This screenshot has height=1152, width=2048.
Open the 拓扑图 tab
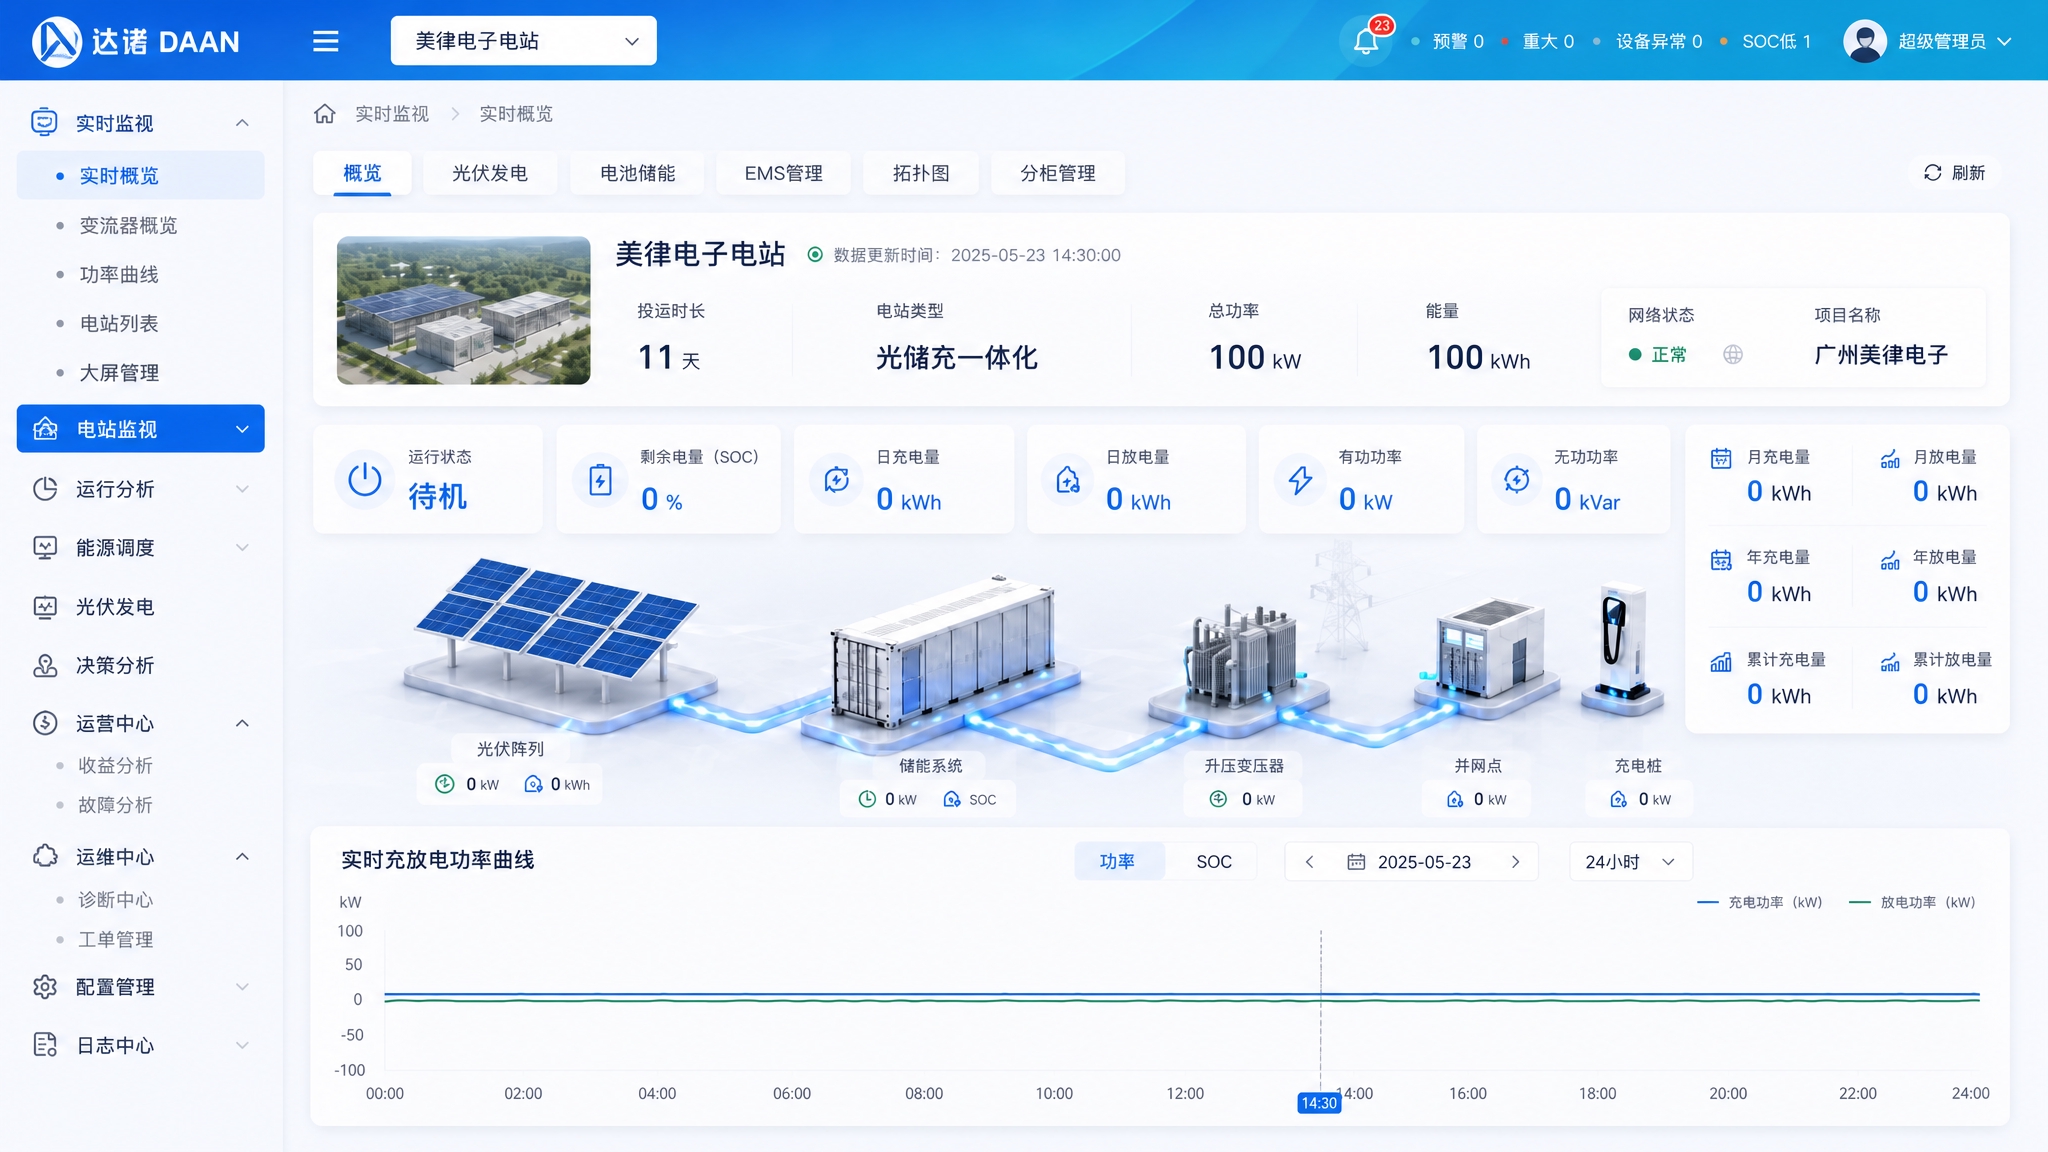point(921,173)
